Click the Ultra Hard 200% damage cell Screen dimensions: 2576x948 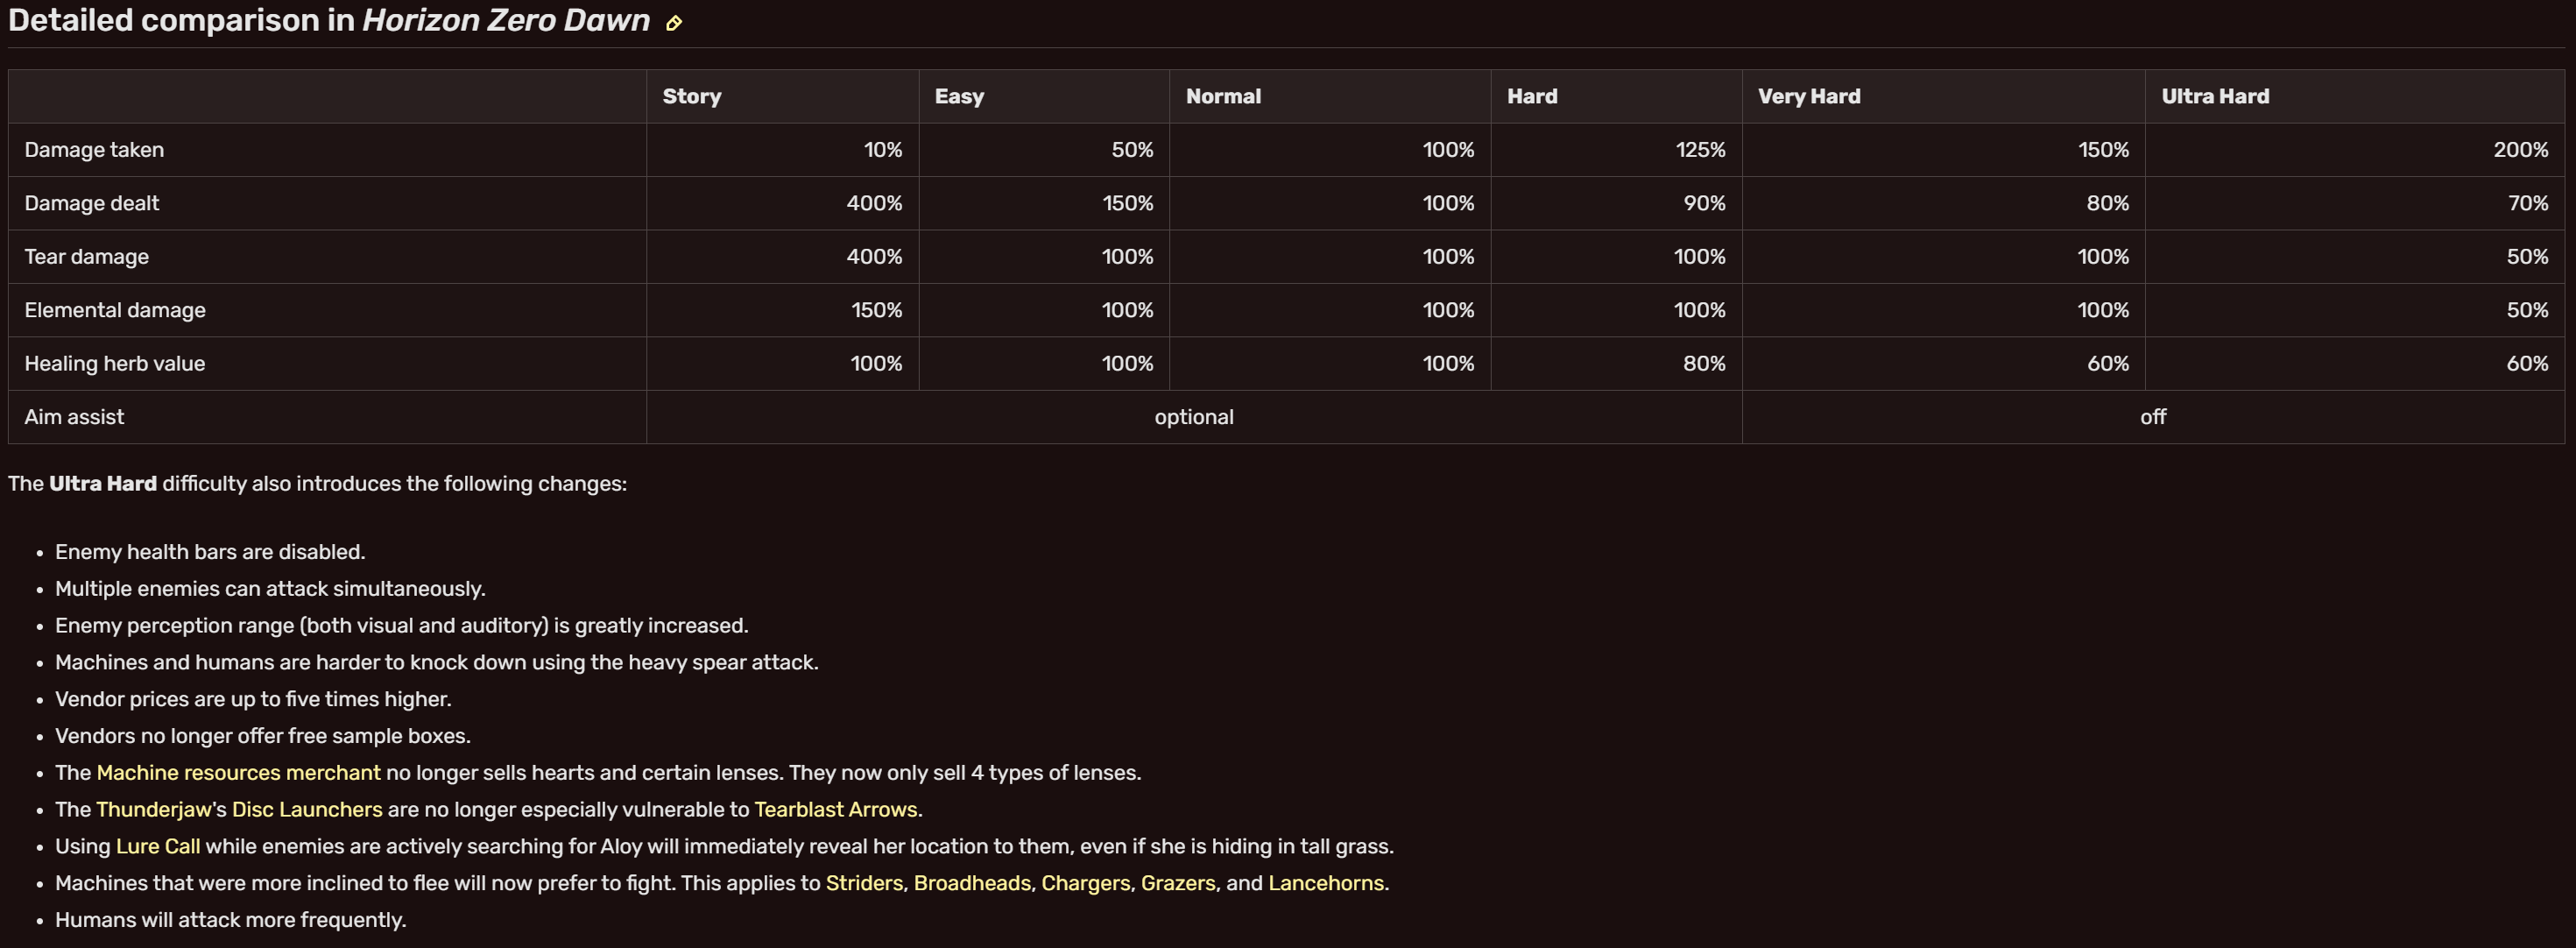pyautogui.click(x=2354, y=150)
